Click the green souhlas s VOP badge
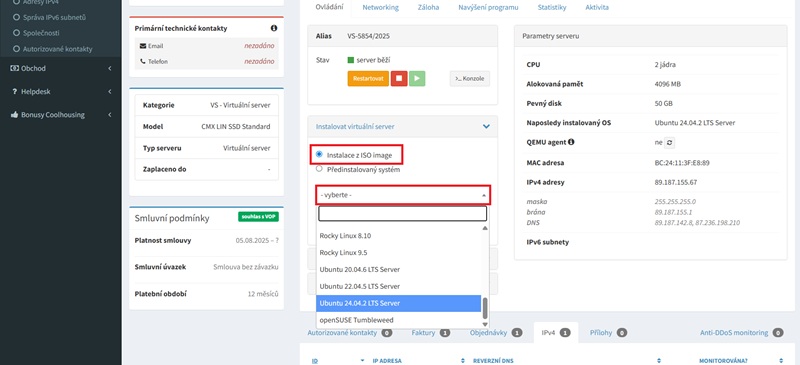This screenshot has width=800, height=365. 258,217
